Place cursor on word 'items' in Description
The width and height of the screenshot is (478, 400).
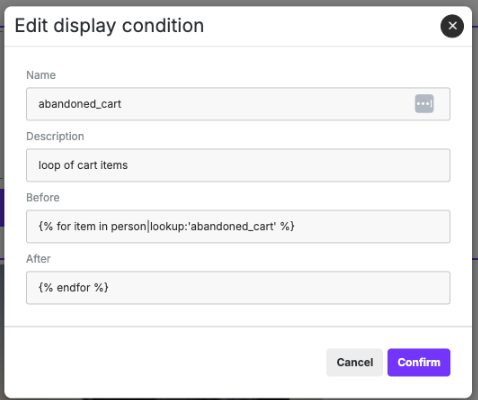tap(113, 165)
